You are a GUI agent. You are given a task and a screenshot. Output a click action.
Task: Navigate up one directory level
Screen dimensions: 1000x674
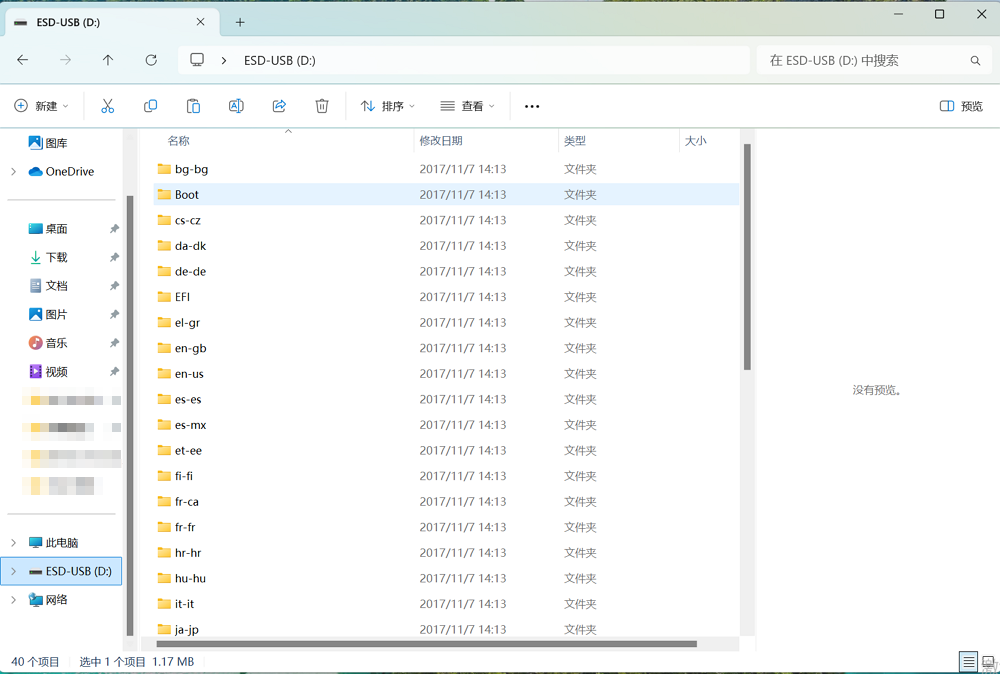[x=108, y=60]
